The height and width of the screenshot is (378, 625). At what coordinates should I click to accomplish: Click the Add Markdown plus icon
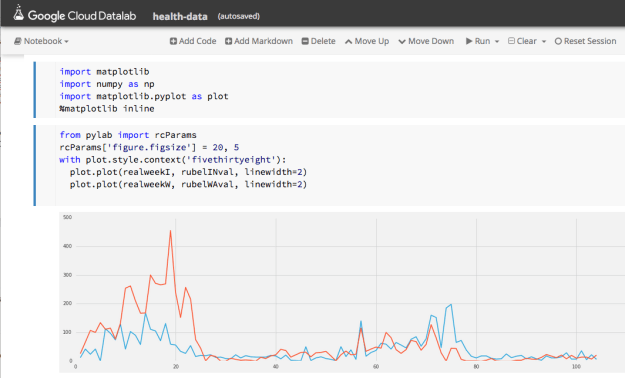(x=228, y=41)
